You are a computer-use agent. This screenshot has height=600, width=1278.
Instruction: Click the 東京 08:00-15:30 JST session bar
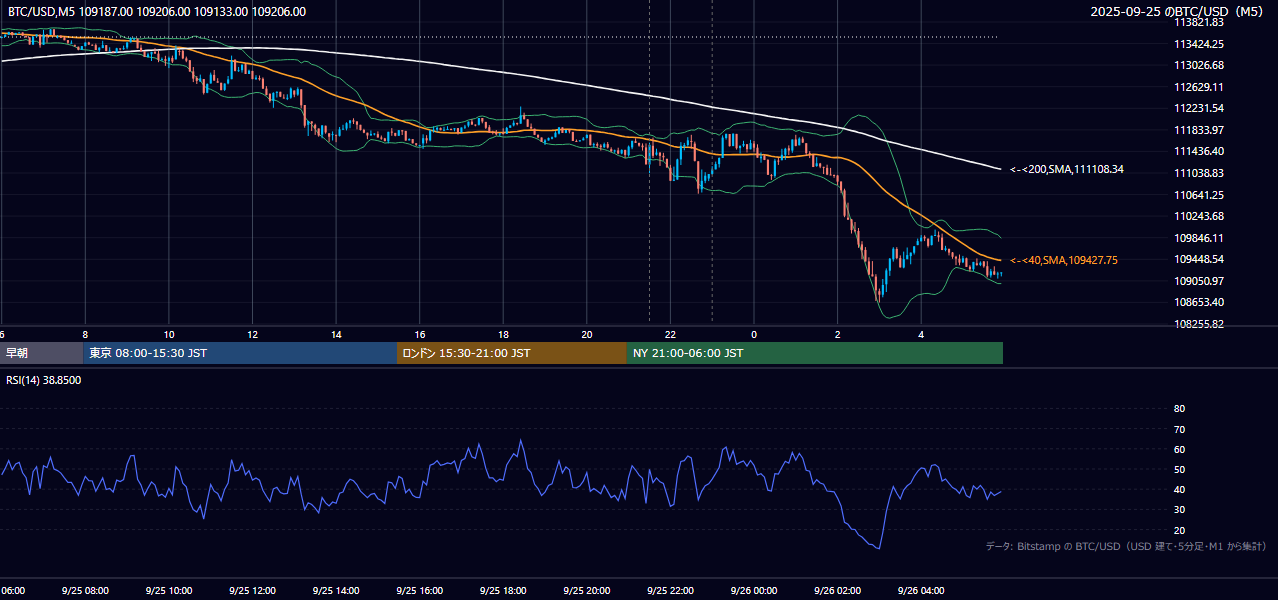tap(240, 353)
